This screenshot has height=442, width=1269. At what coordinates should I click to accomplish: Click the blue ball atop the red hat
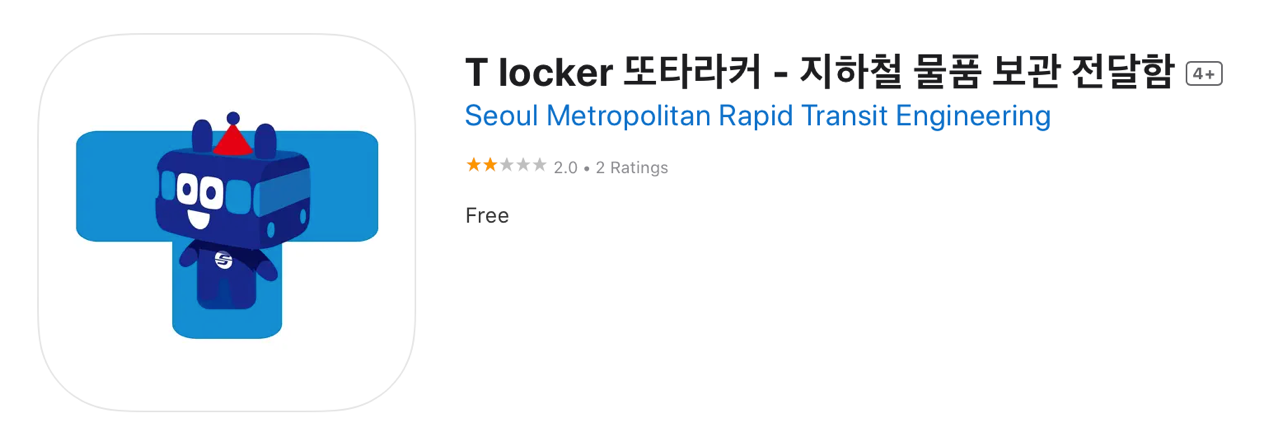233,118
